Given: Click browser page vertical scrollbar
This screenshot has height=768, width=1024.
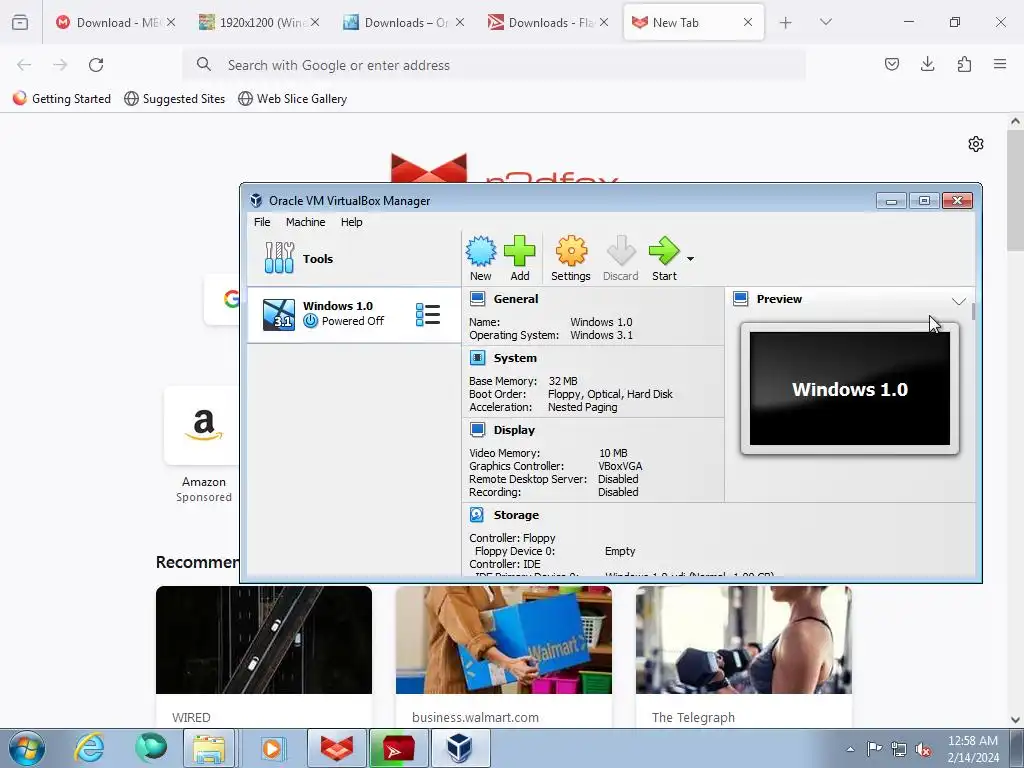Looking at the screenshot, I should (1015, 189).
